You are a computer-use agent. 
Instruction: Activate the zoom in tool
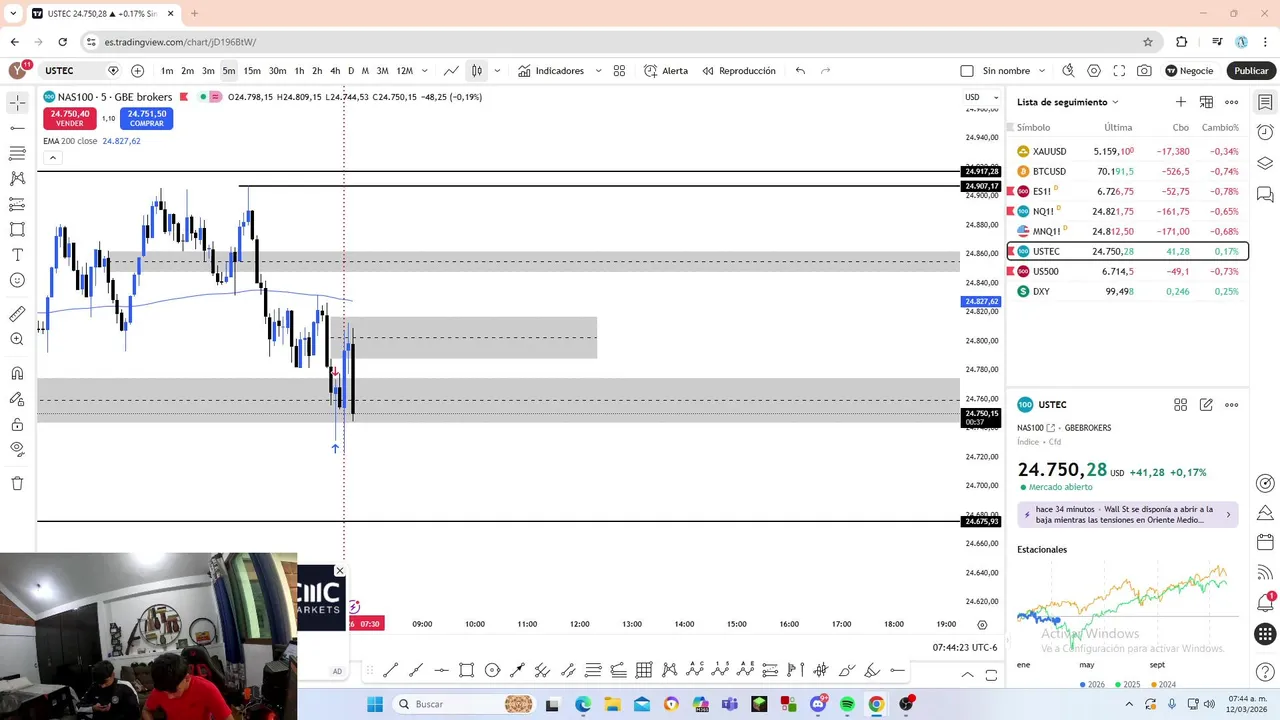(17, 340)
